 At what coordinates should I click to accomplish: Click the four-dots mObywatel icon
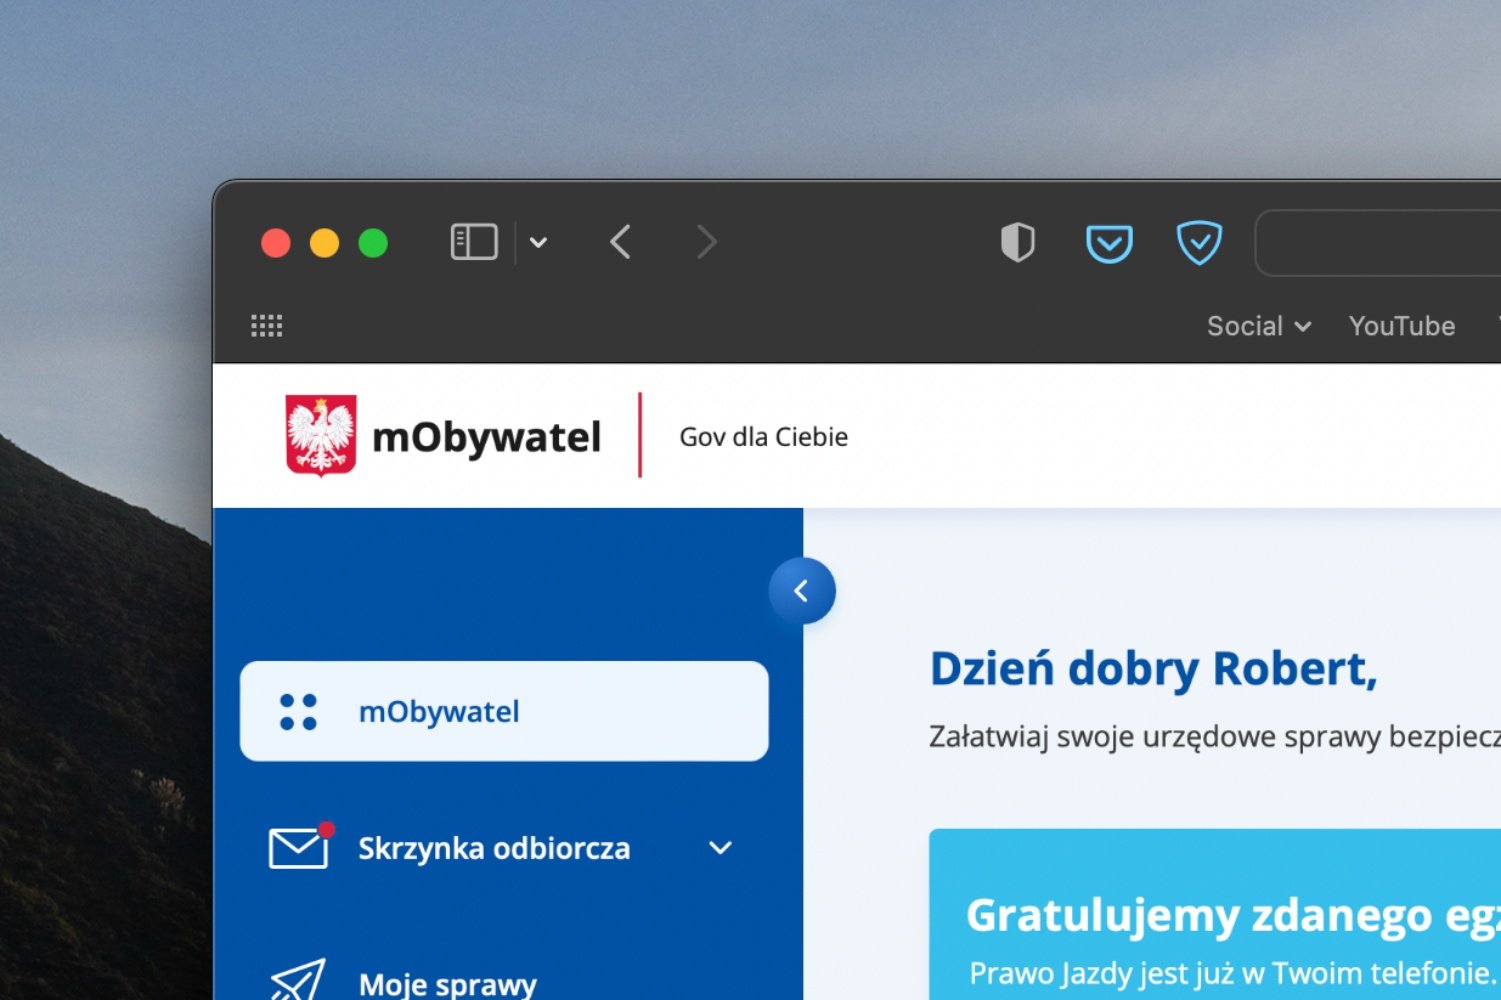(298, 712)
